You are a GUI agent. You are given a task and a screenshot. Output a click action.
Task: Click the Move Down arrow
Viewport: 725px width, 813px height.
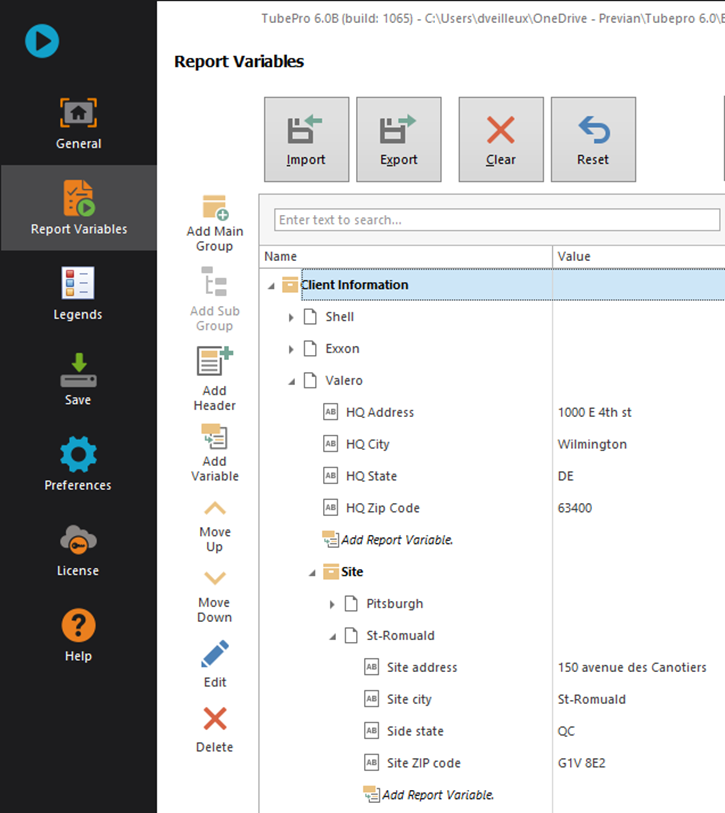214,579
